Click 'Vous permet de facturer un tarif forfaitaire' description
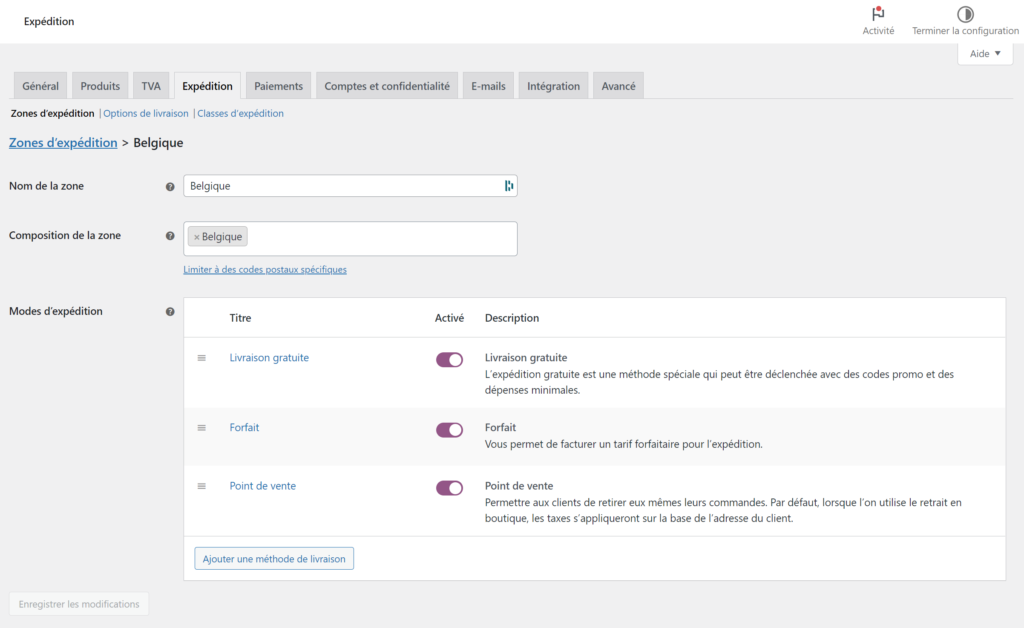Image resolution: width=1024 pixels, height=628 pixels. tap(624, 445)
